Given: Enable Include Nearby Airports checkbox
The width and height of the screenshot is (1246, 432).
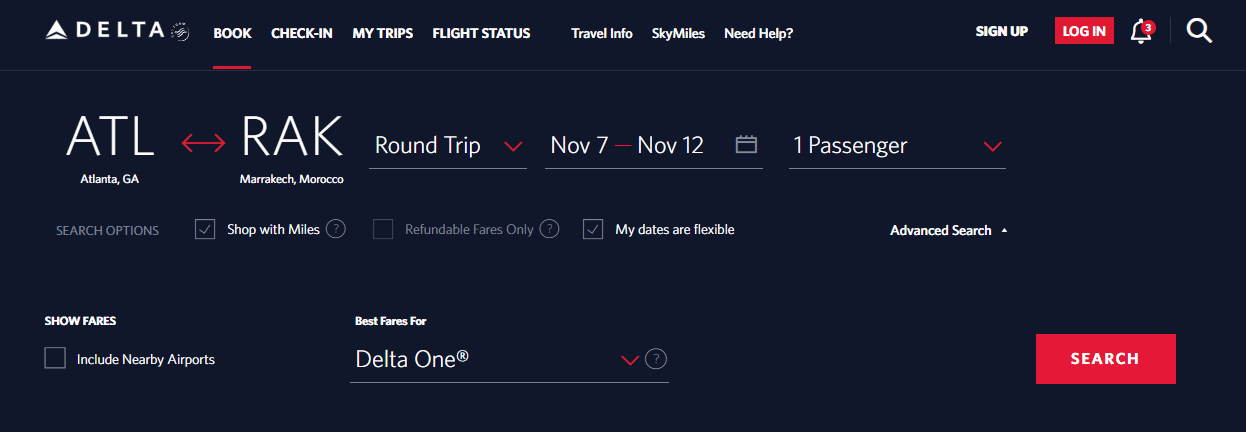Looking at the screenshot, I should [55, 358].
